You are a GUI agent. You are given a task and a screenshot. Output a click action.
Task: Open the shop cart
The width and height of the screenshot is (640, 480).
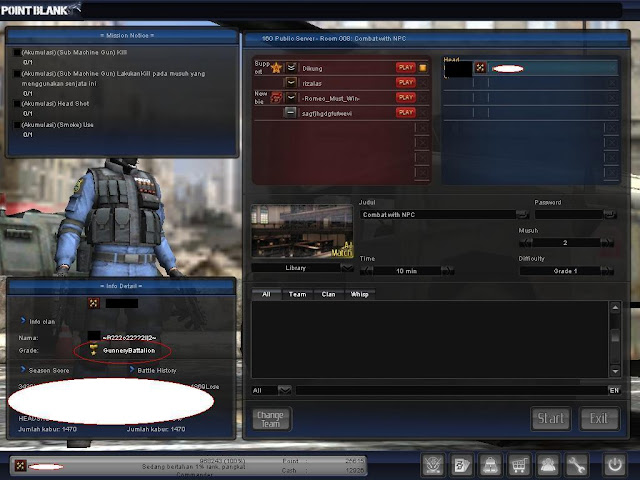click(519, 464)
